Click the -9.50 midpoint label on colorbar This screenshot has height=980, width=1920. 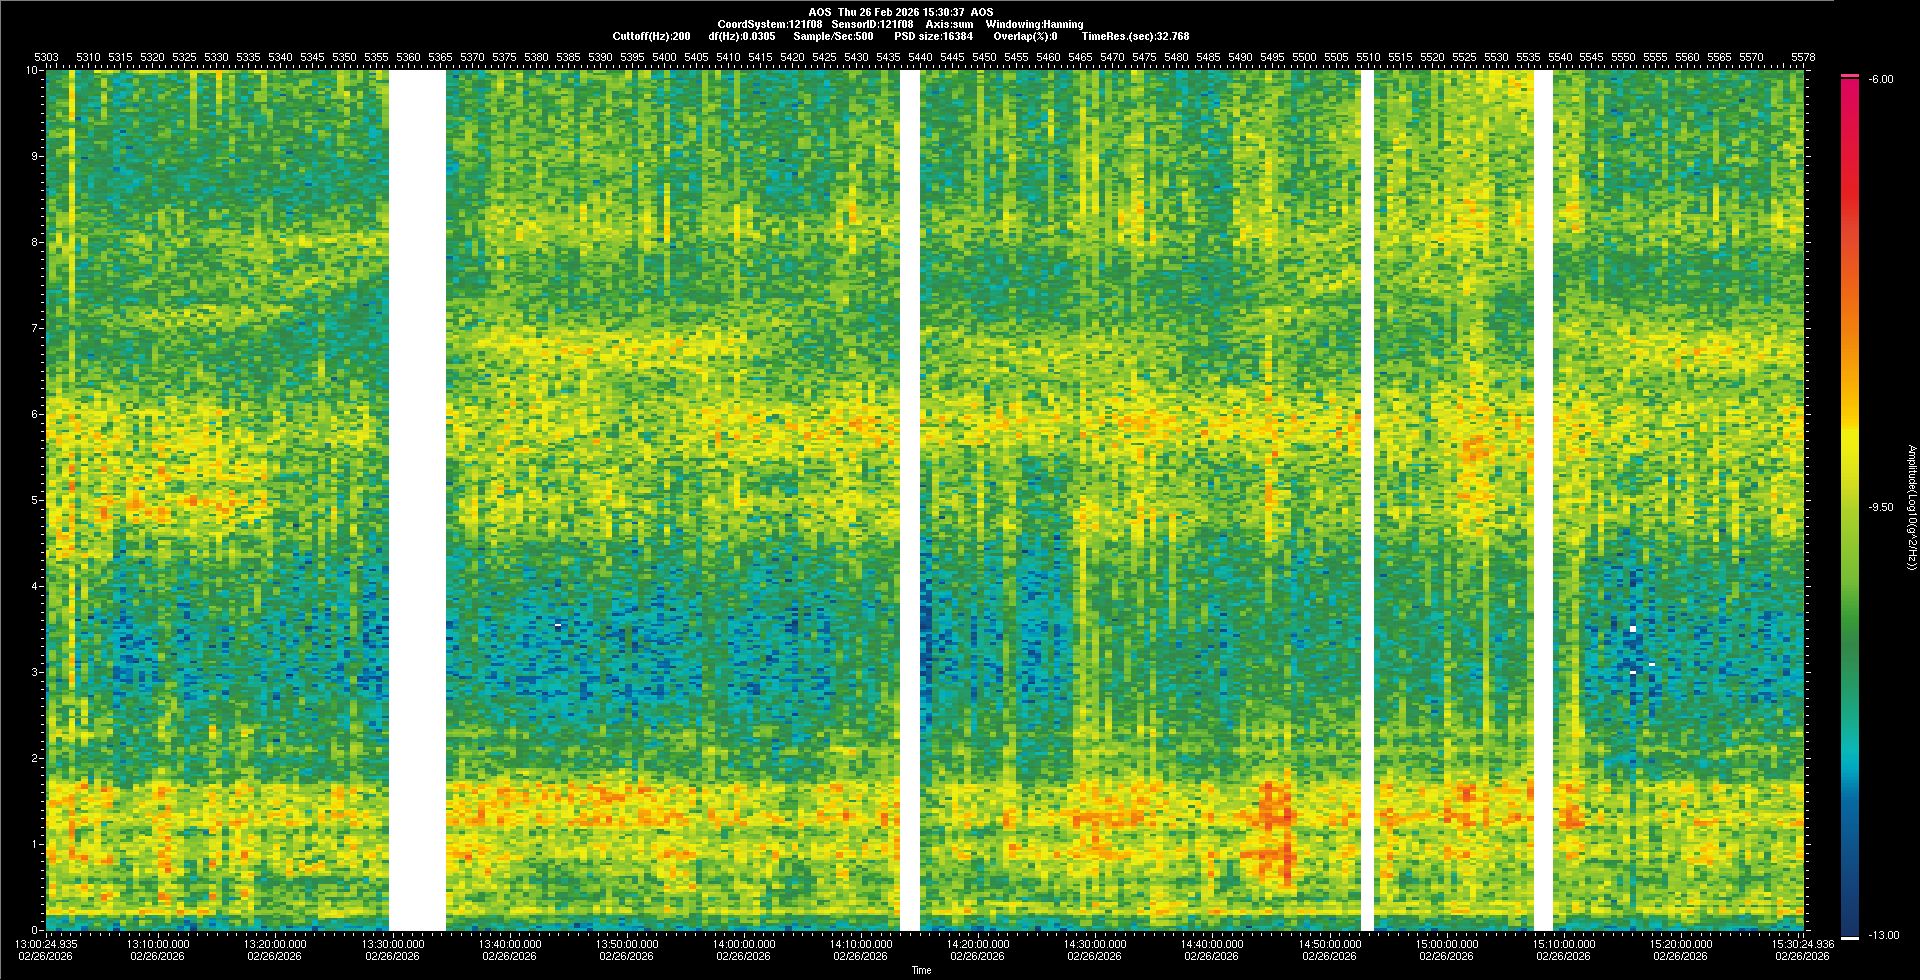1880,507
